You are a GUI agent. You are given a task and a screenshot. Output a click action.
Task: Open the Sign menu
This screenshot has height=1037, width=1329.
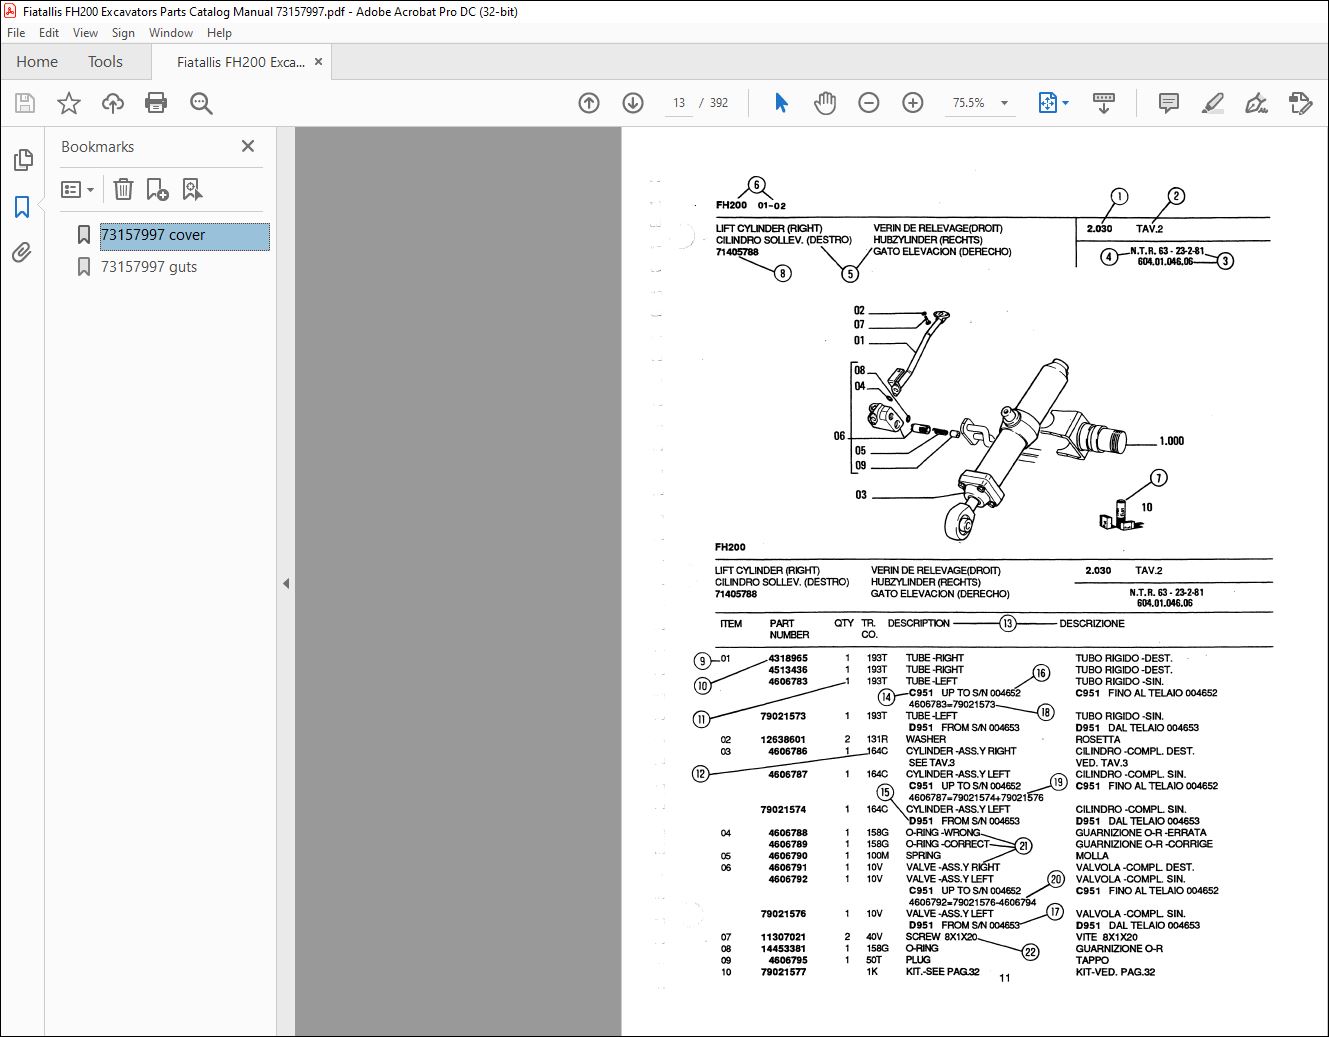[123, 33]
